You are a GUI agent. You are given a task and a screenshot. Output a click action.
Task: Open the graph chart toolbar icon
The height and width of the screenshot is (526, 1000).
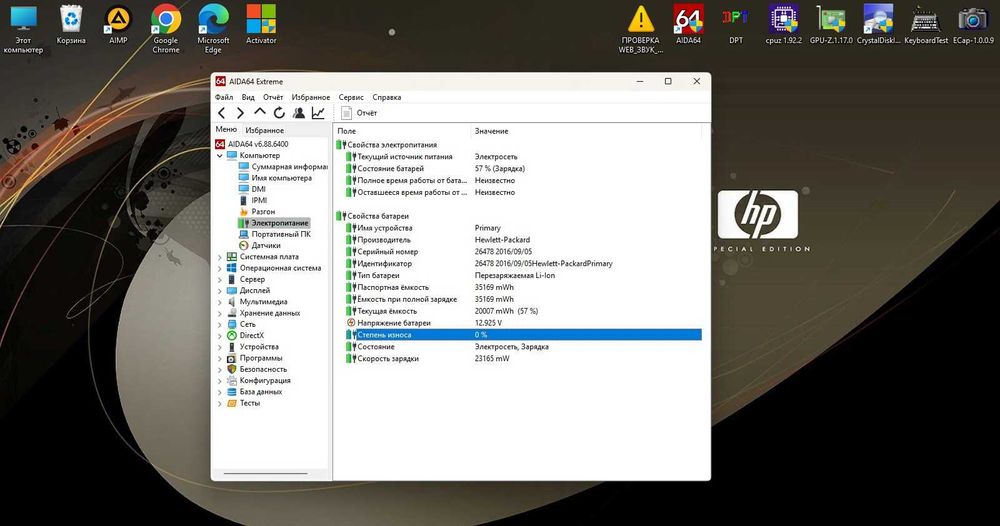click(318, 113)
